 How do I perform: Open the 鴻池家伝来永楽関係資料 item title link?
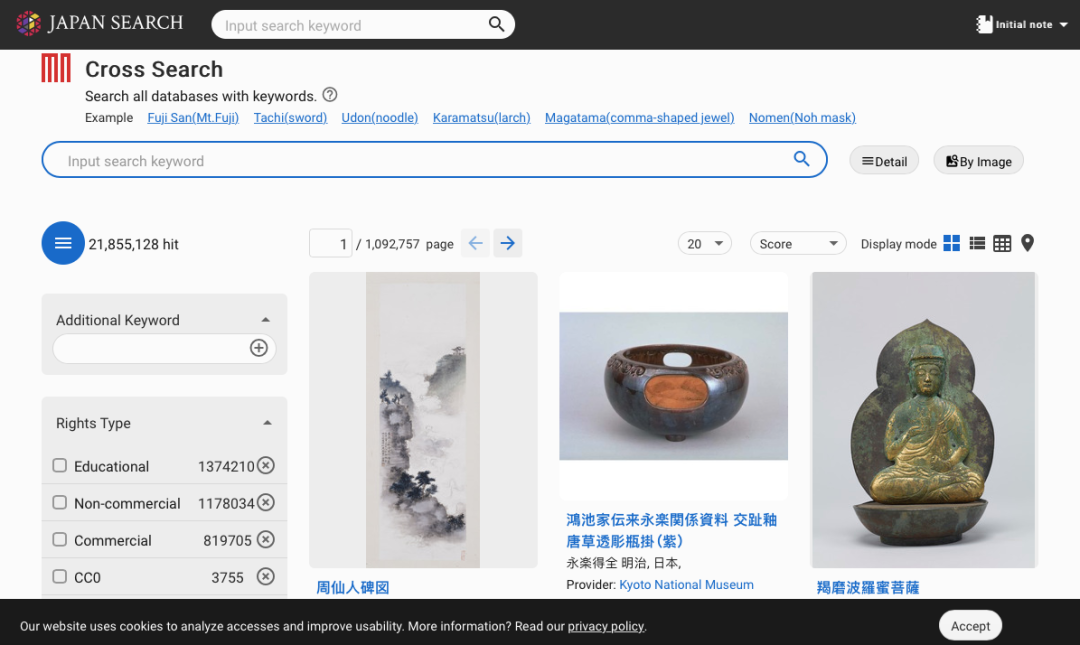(672, 531)
